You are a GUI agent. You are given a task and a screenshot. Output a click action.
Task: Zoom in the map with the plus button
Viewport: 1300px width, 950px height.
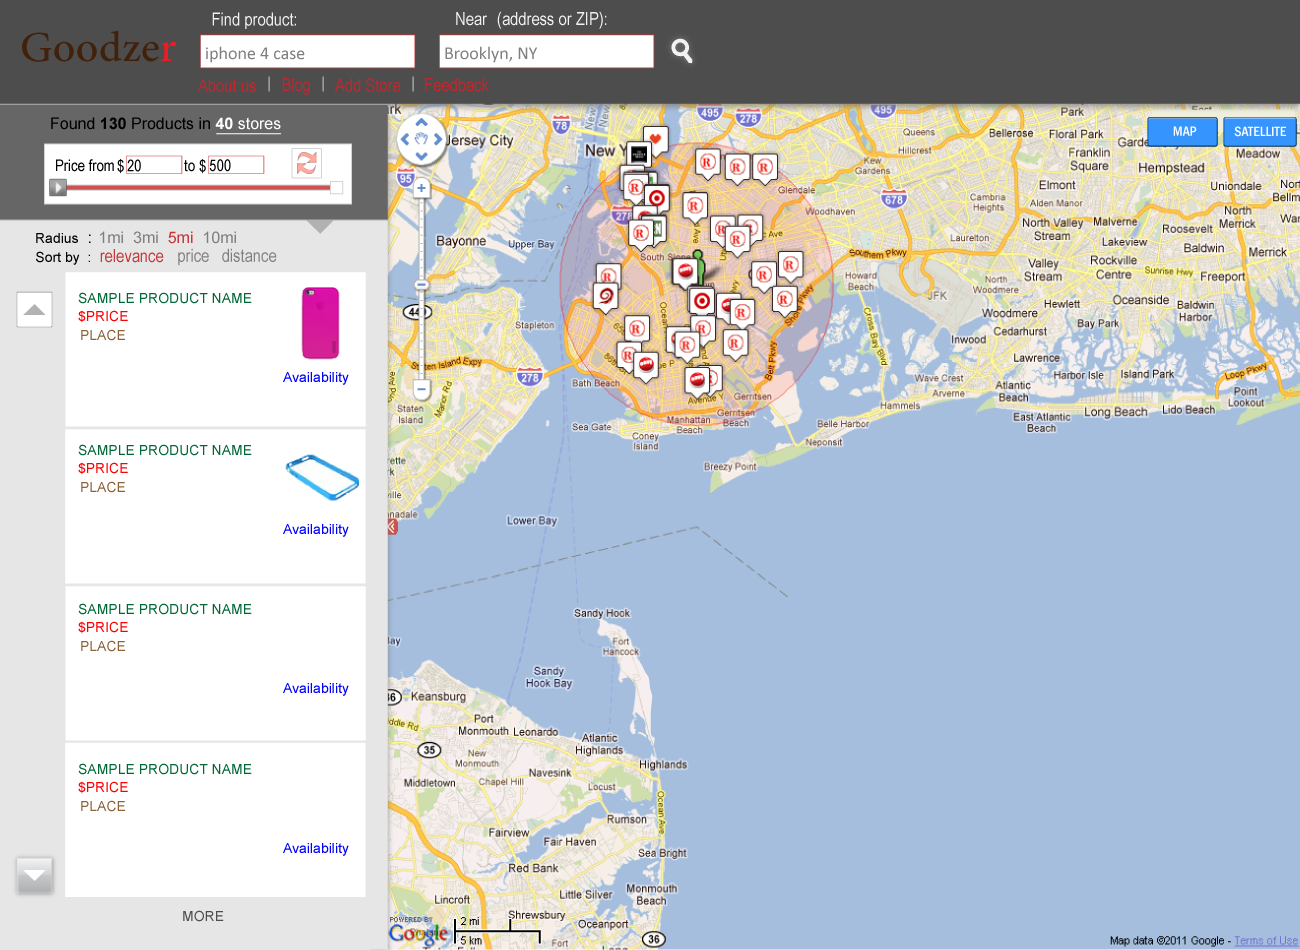point(421,188)
